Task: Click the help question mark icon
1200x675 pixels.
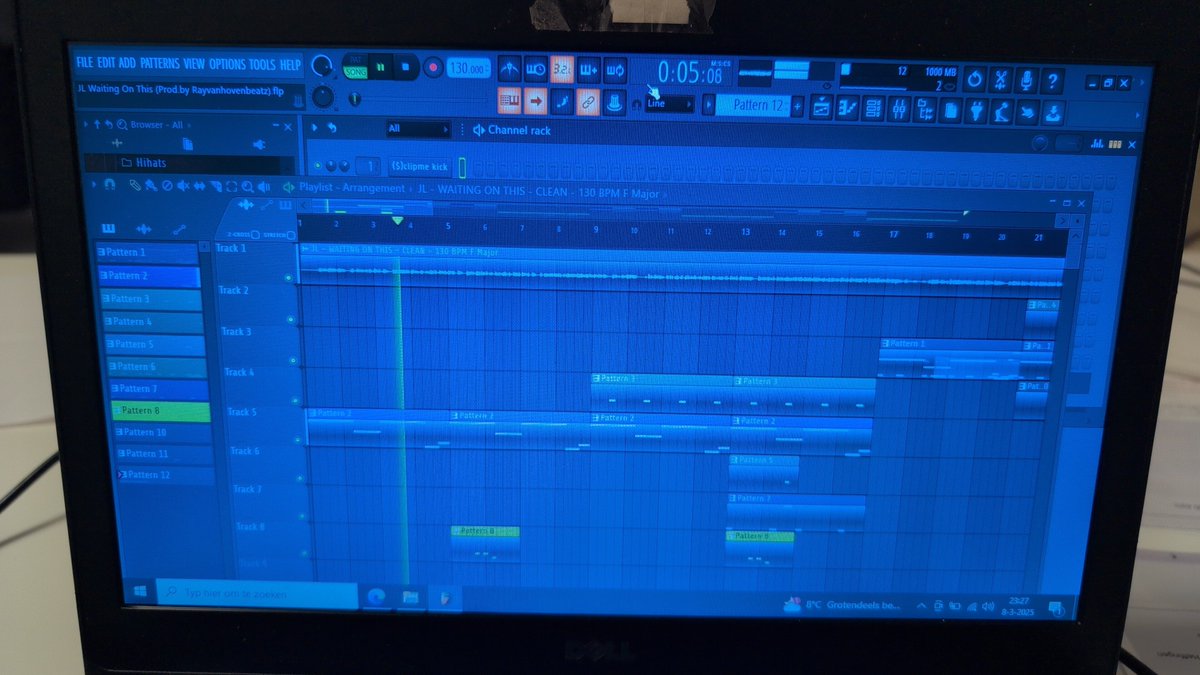Action: click(x=1052, y=80)
